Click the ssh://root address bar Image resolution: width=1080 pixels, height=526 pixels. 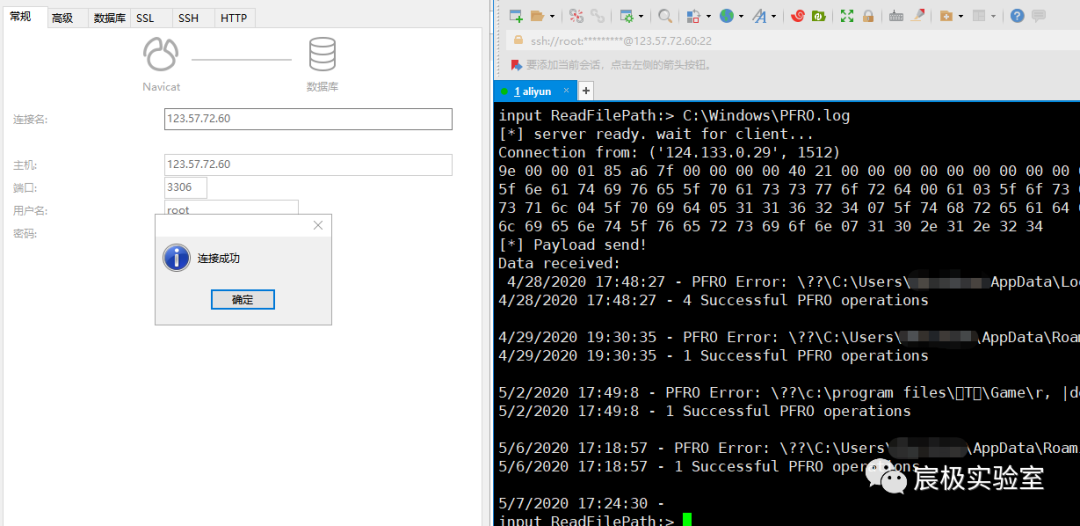(x=792, y=41)
